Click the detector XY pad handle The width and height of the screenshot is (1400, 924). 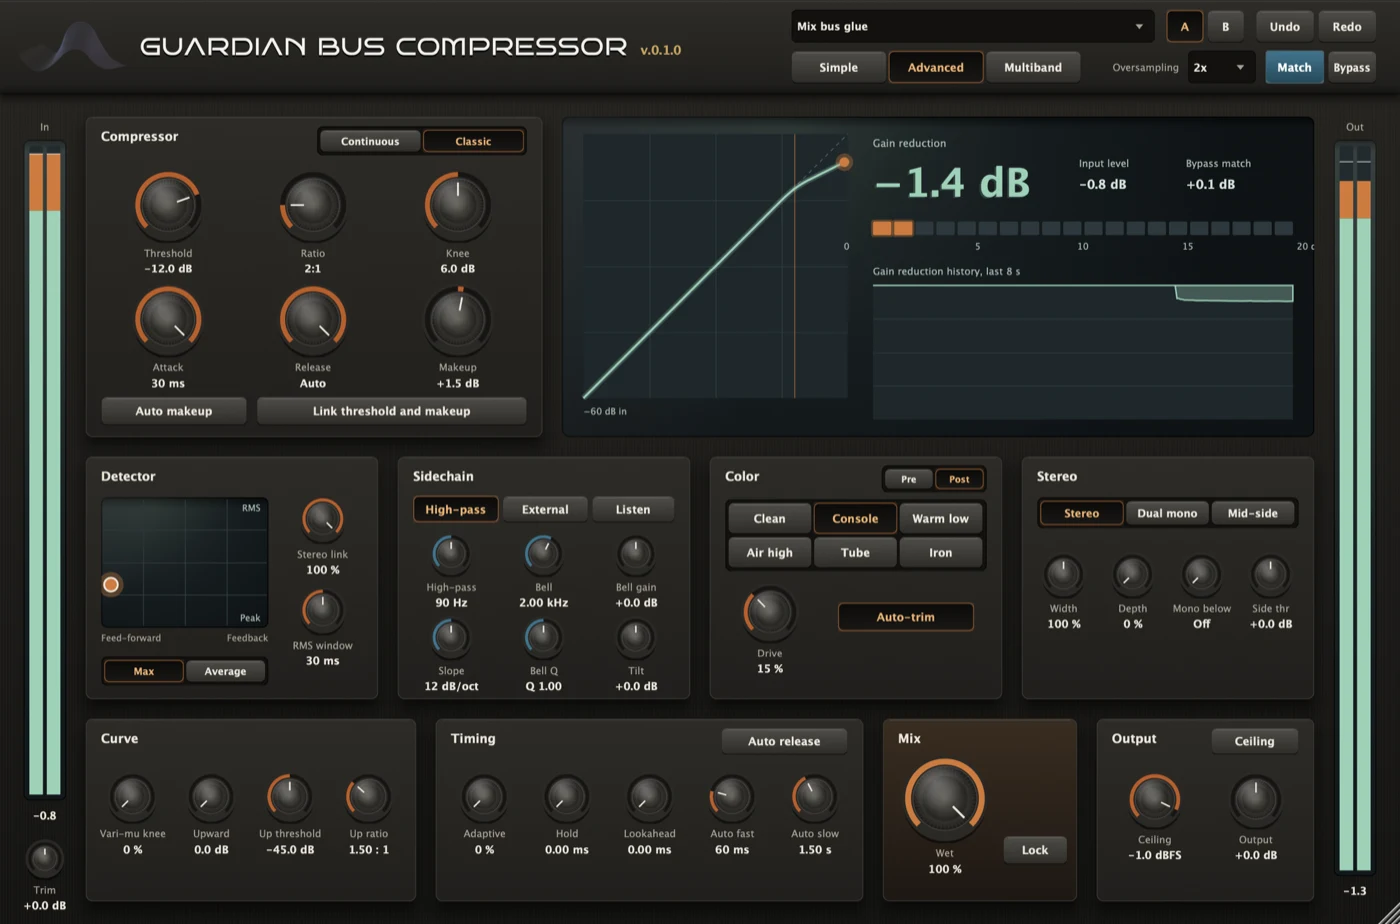pyautogui.click(x=111, y=584)
